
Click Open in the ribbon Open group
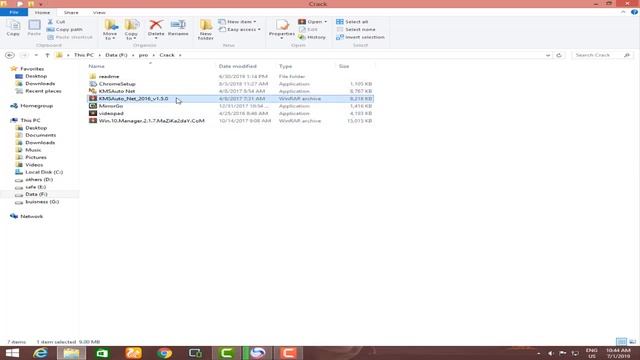(313, 22)
